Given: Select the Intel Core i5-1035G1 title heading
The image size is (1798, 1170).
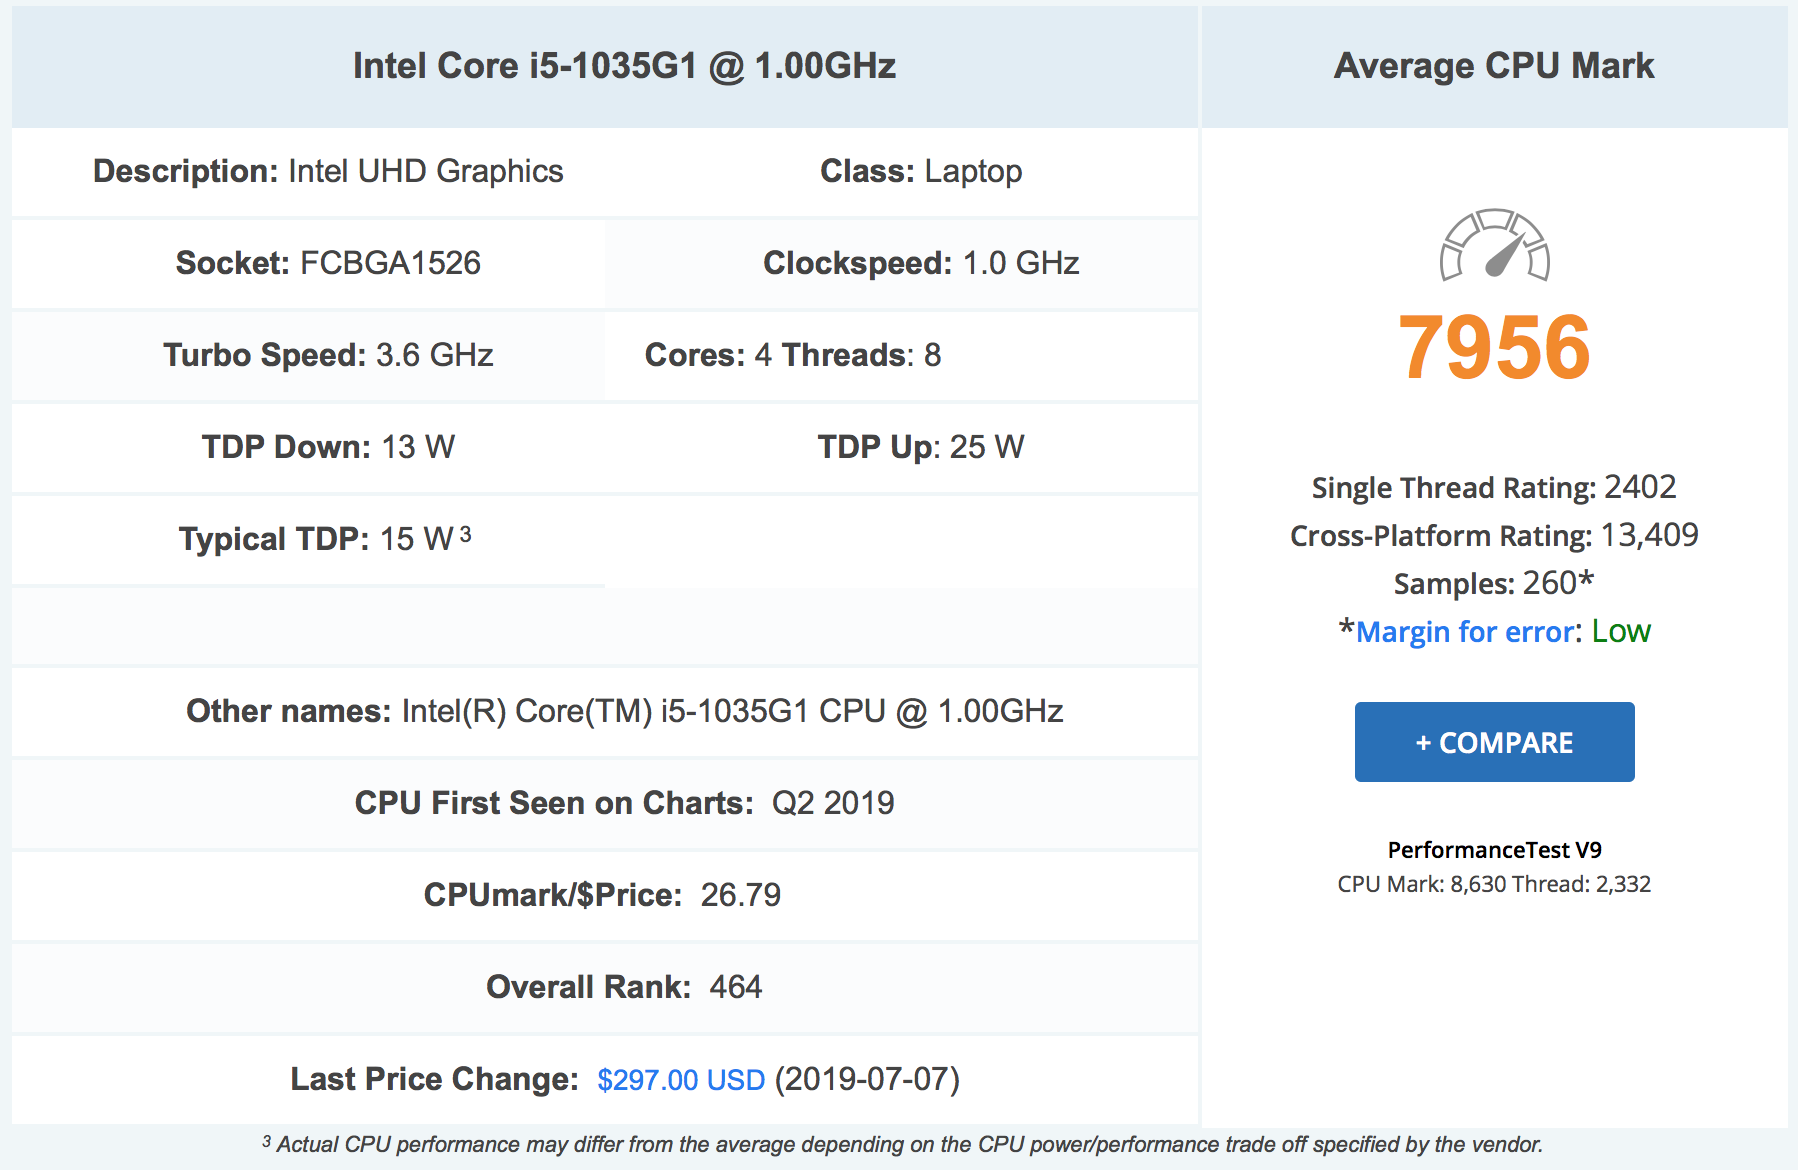Looking at the screenshot, I should coord(624,66).
